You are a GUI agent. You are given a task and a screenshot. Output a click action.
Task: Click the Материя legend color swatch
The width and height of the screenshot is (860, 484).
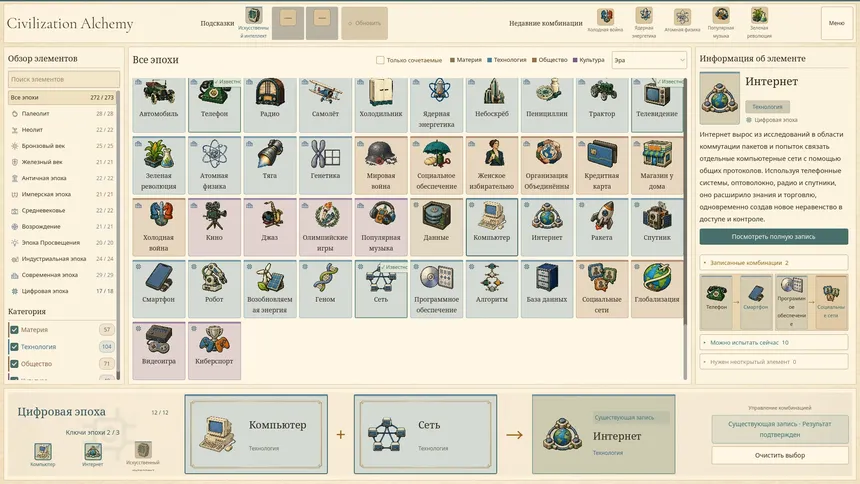click(452, 60)
